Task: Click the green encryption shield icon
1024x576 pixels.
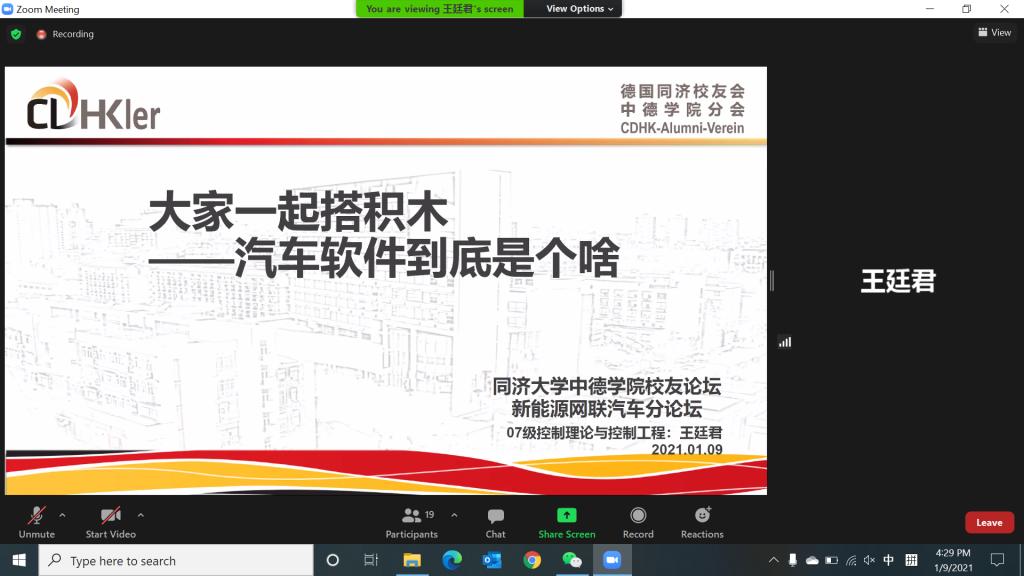Action: pyautogui.click(x=16, y=34)
